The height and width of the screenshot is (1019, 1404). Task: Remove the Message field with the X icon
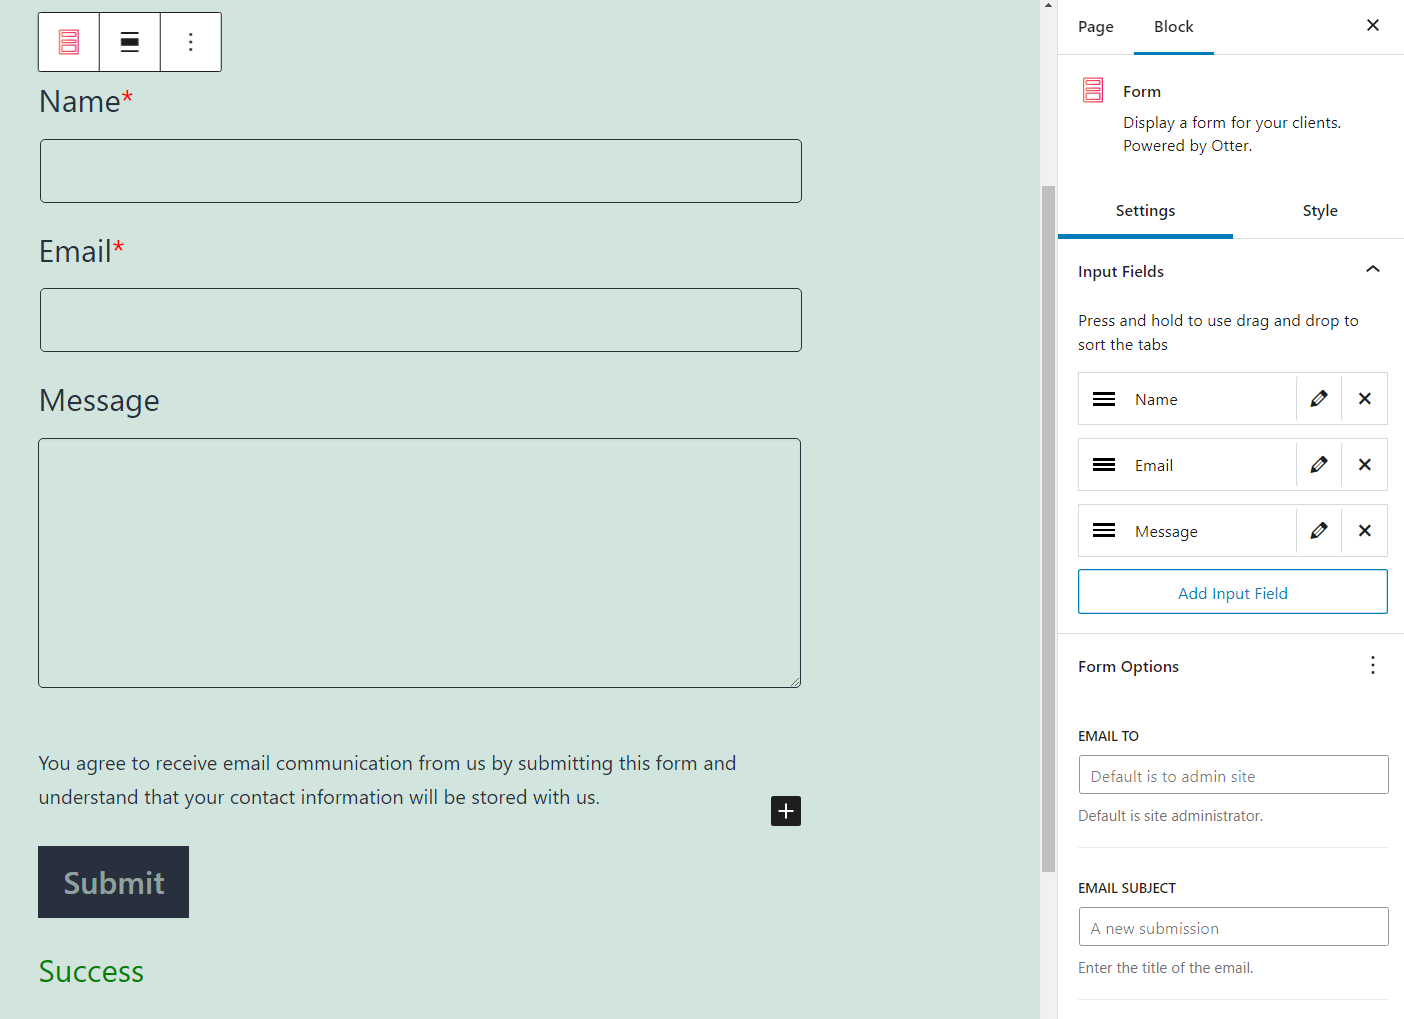[1364, 530]
